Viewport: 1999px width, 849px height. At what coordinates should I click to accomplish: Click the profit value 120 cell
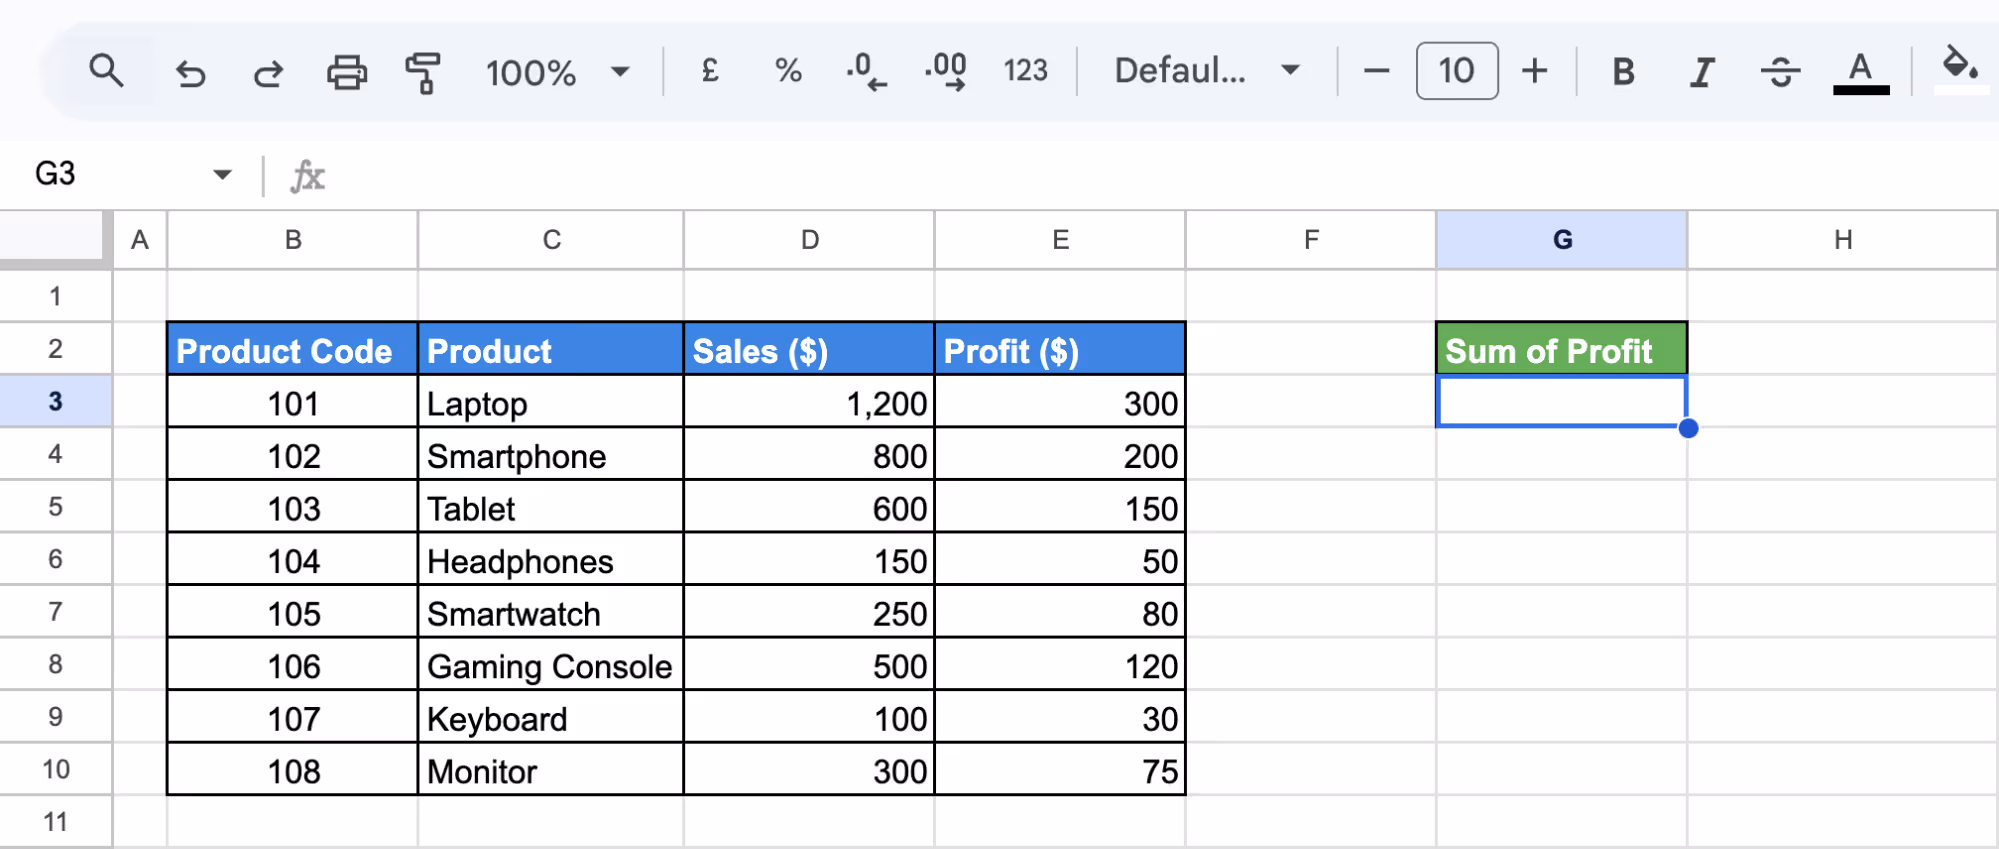1060,665
